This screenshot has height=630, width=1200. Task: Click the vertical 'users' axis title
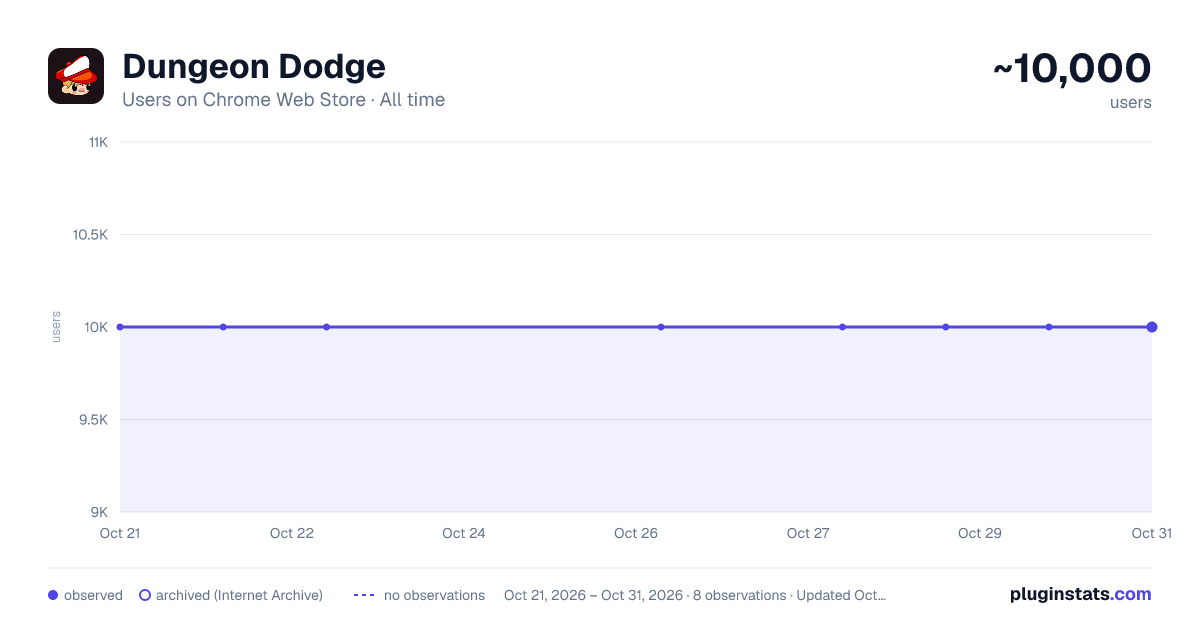tap(56, 327)
